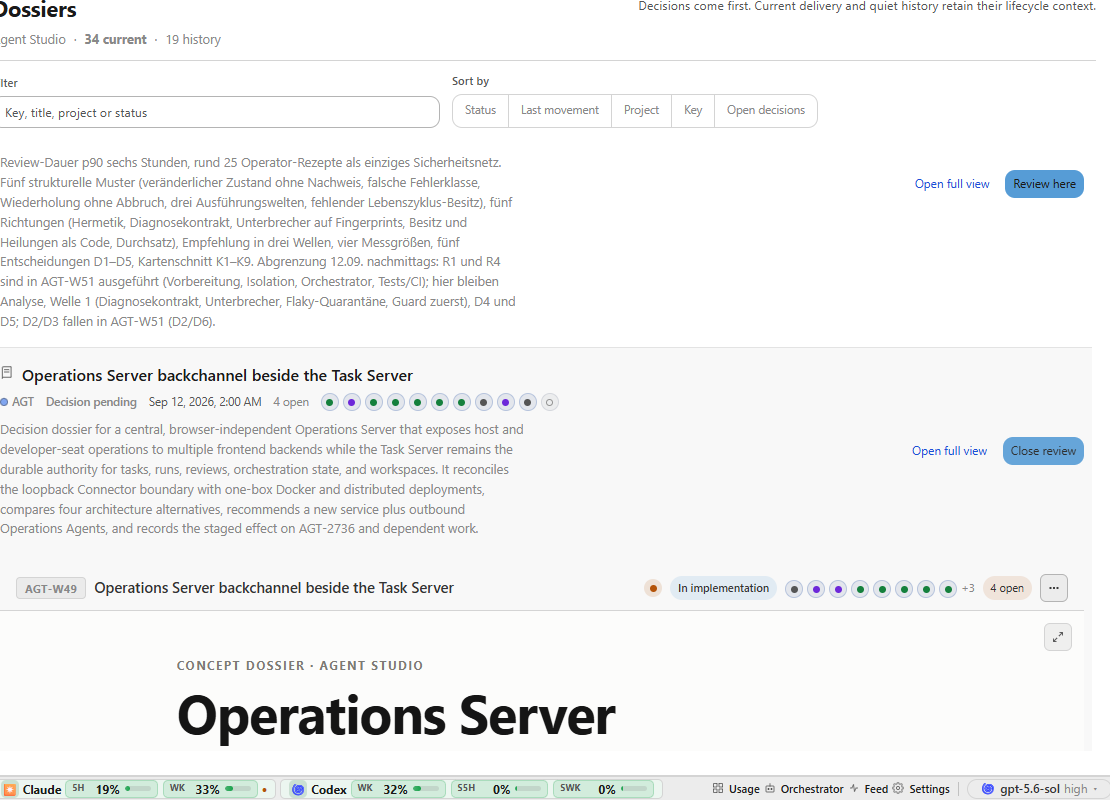The image size is (1110, 800).
Task: Open full view next to Review here
Action: pyautogui.click(x=952, y=184)
